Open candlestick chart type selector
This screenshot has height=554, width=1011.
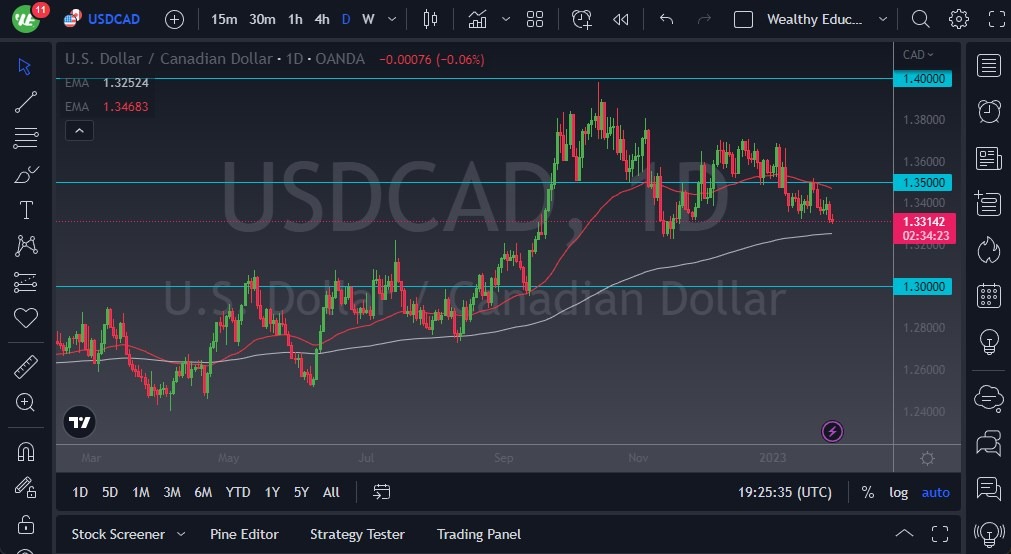click(x=430, y=19)
